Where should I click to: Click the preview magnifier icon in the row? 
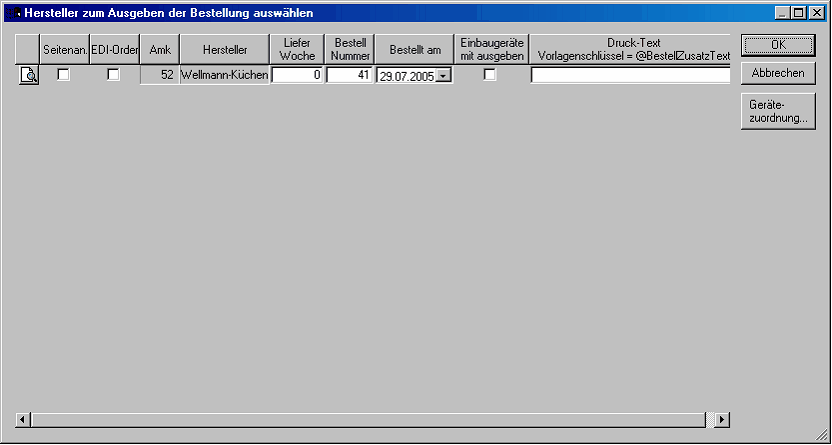click(x=29, y=75)
